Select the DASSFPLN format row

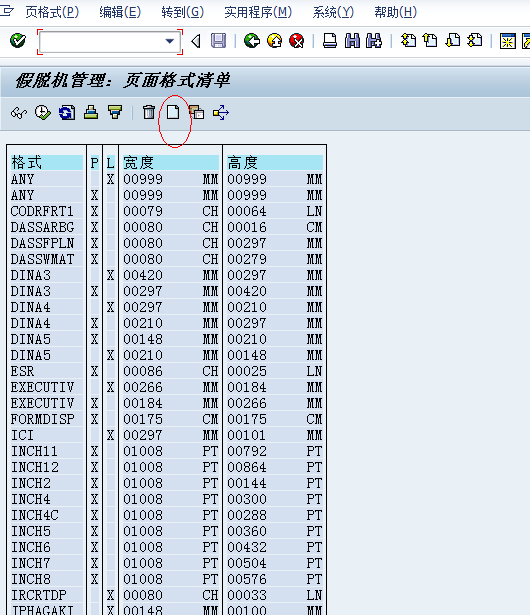point(166,243)
